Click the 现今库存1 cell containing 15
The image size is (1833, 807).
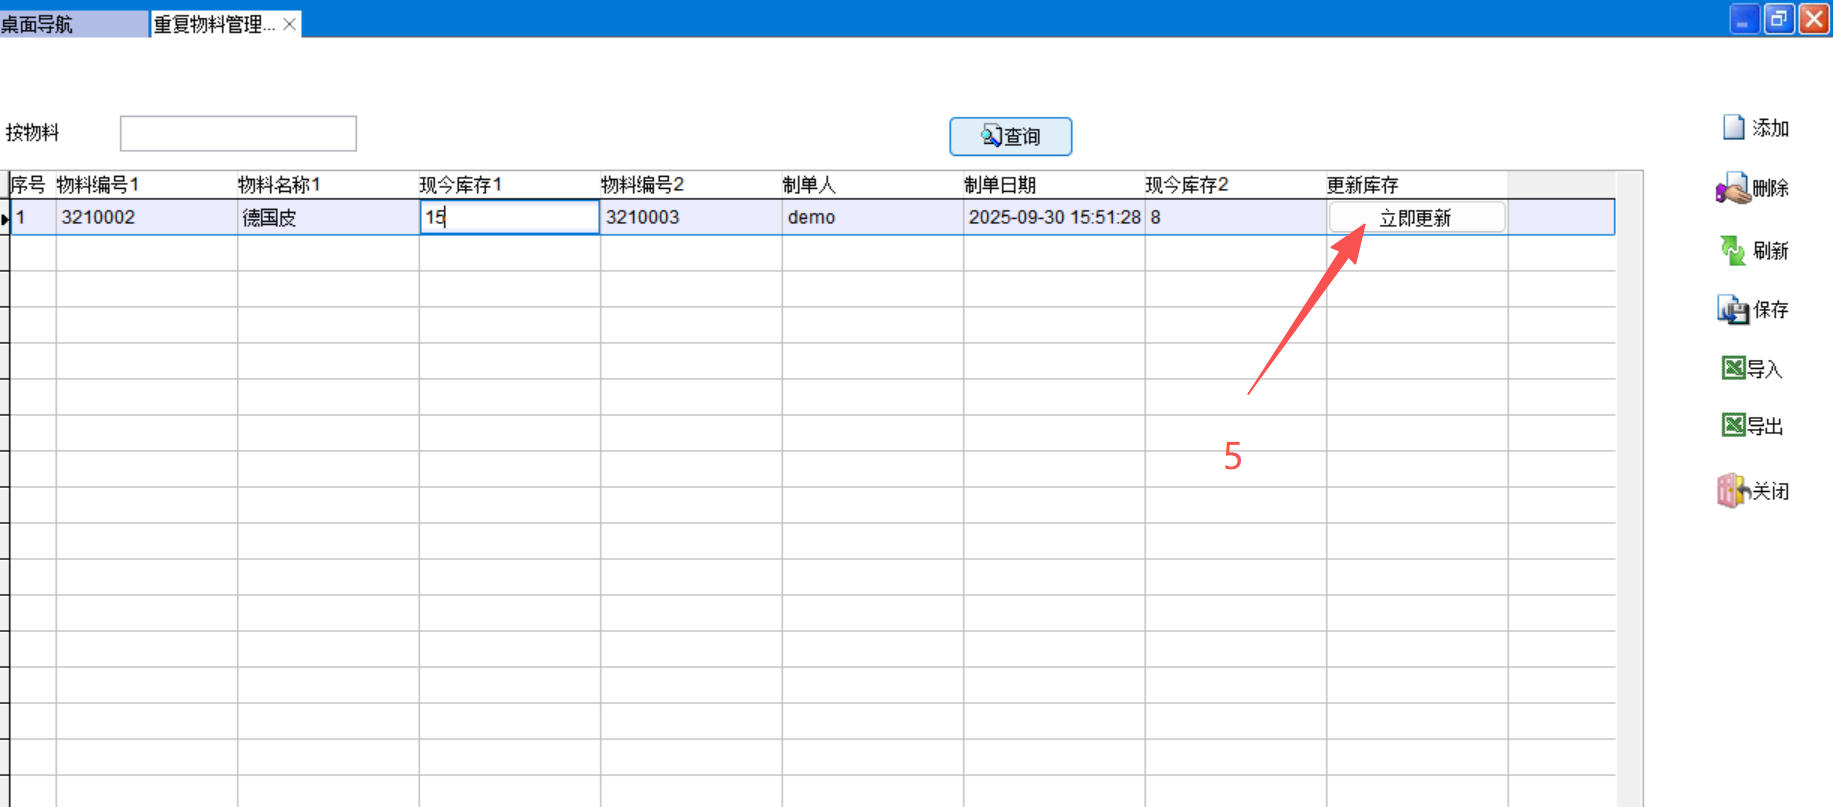pyautogui.click(x=509, y=217)
